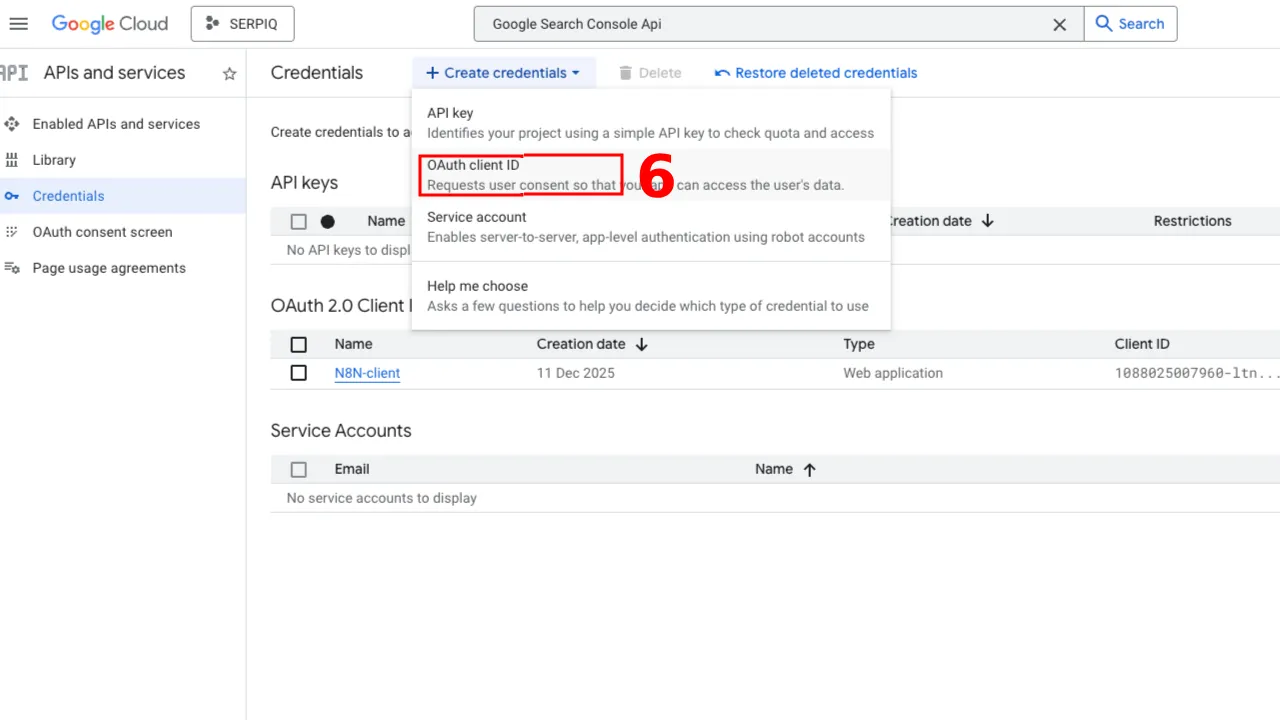This screenshot has width=1280, height=720.
Task: Clear the search box with X icon
Action: tap(1059, 24)
